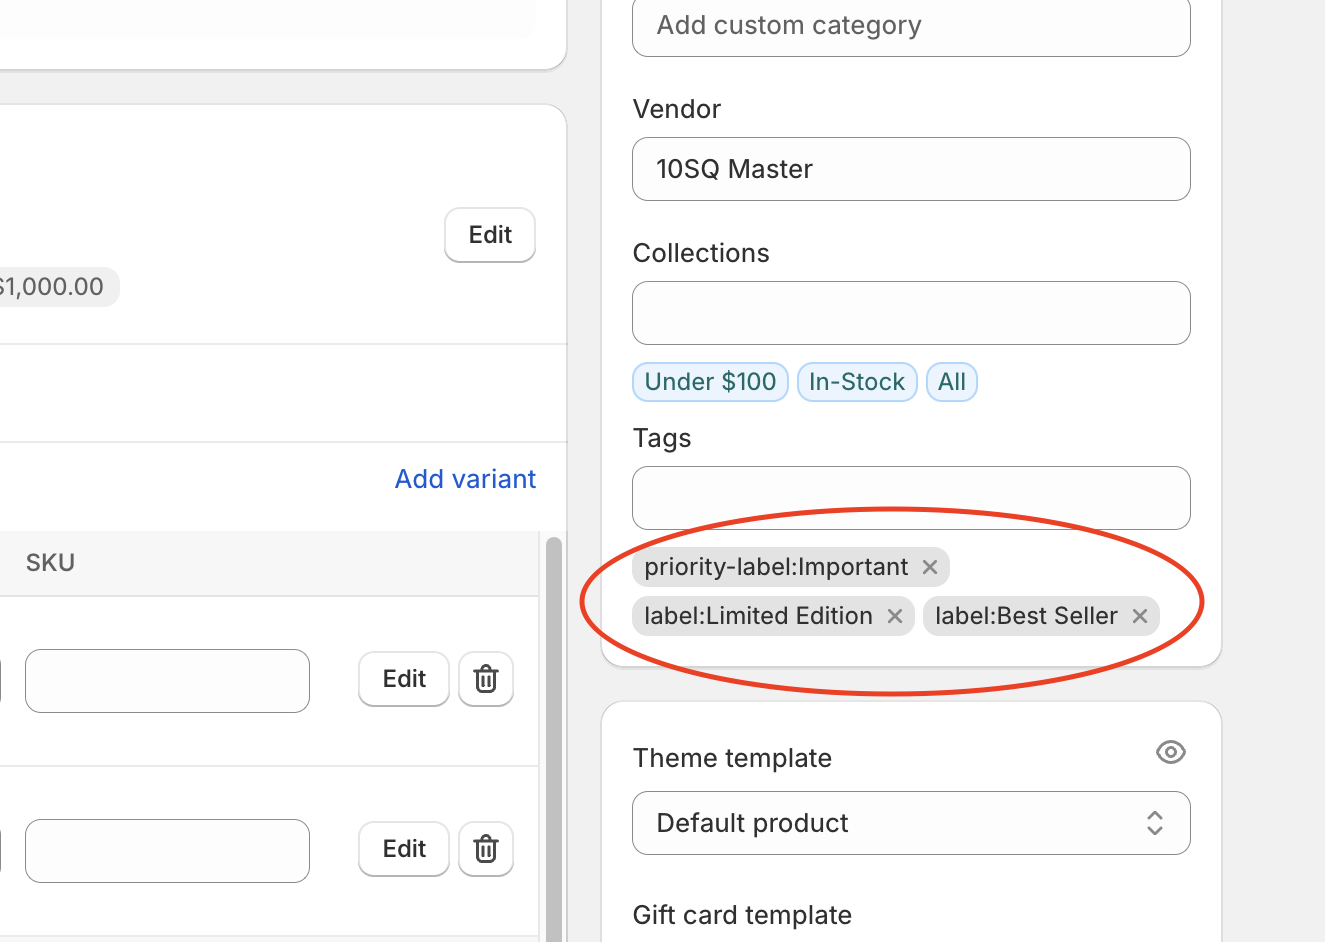The image size is (1325, 942).
Task: Open the Collections selection field
Action: (910, 313)
